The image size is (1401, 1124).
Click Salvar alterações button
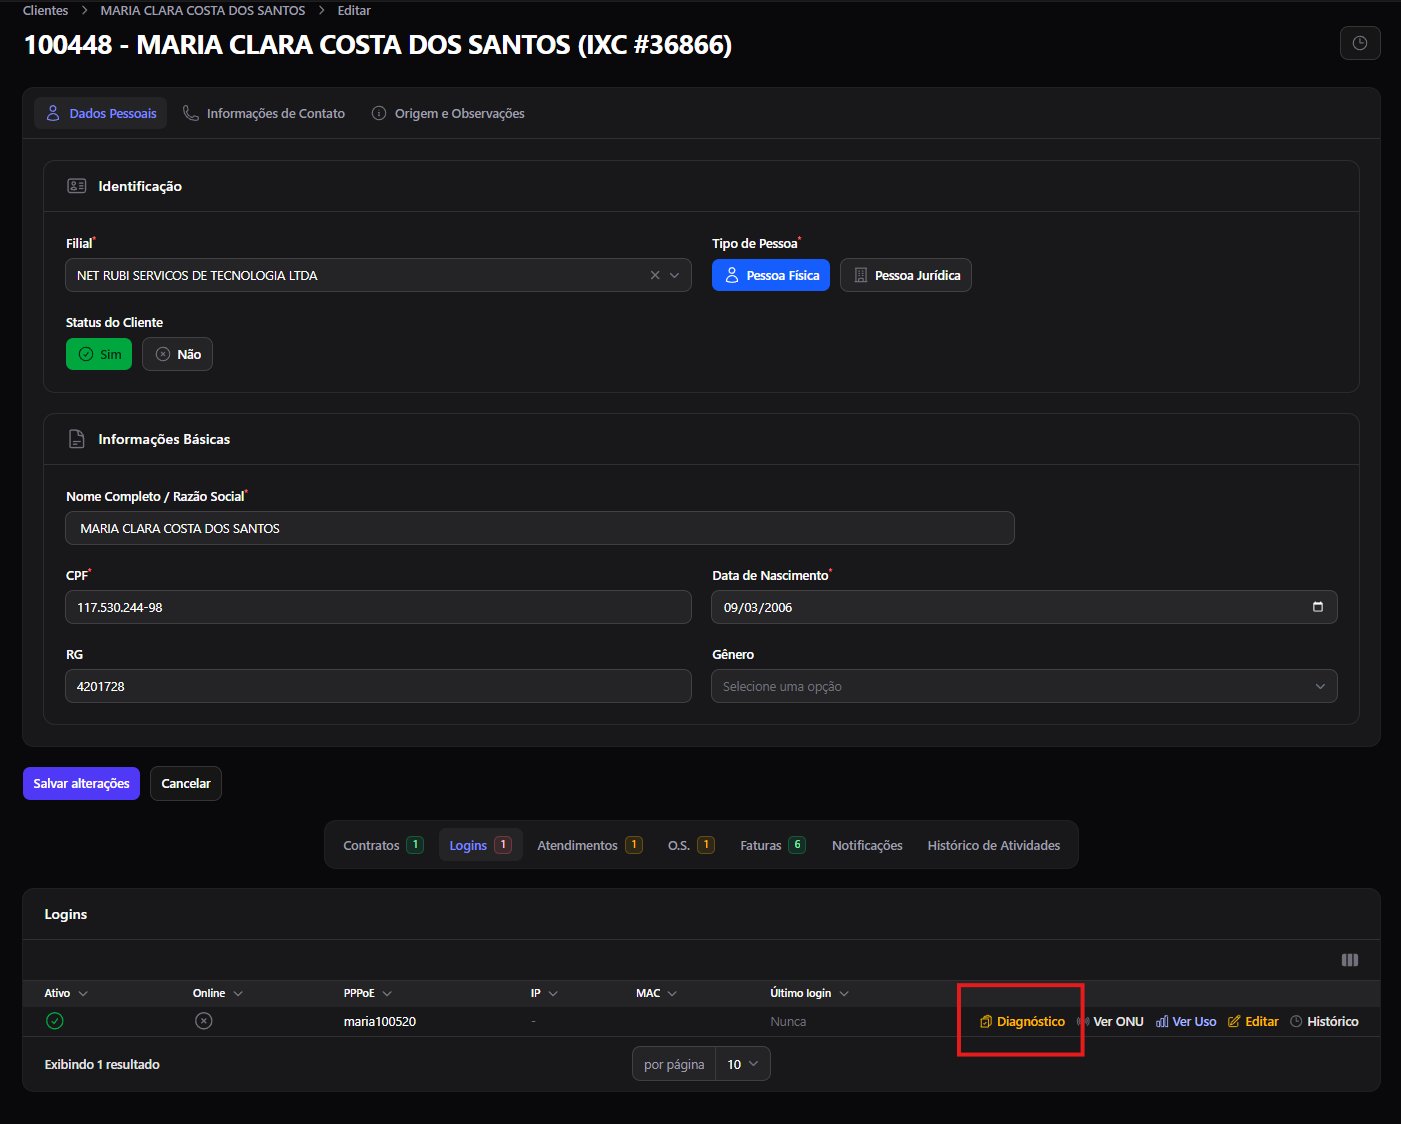[81, 783]
